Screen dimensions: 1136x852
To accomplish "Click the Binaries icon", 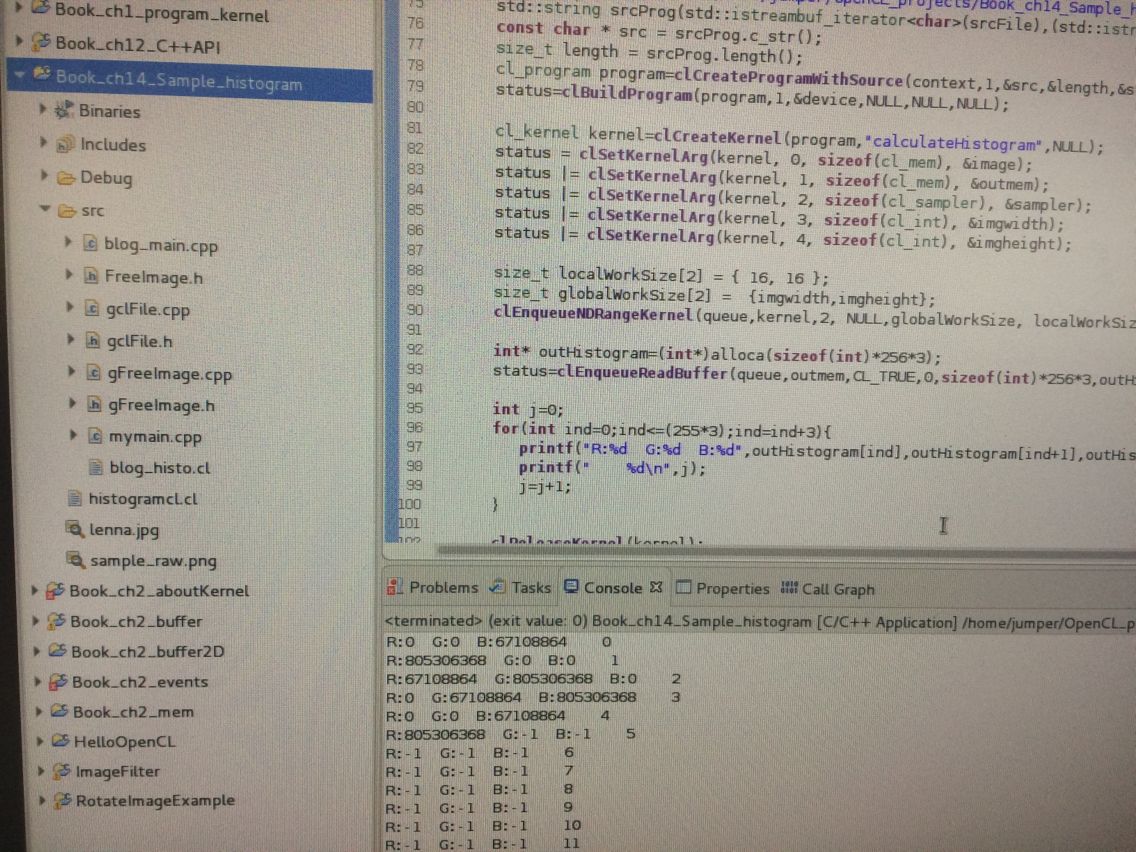I will [64, 110].
